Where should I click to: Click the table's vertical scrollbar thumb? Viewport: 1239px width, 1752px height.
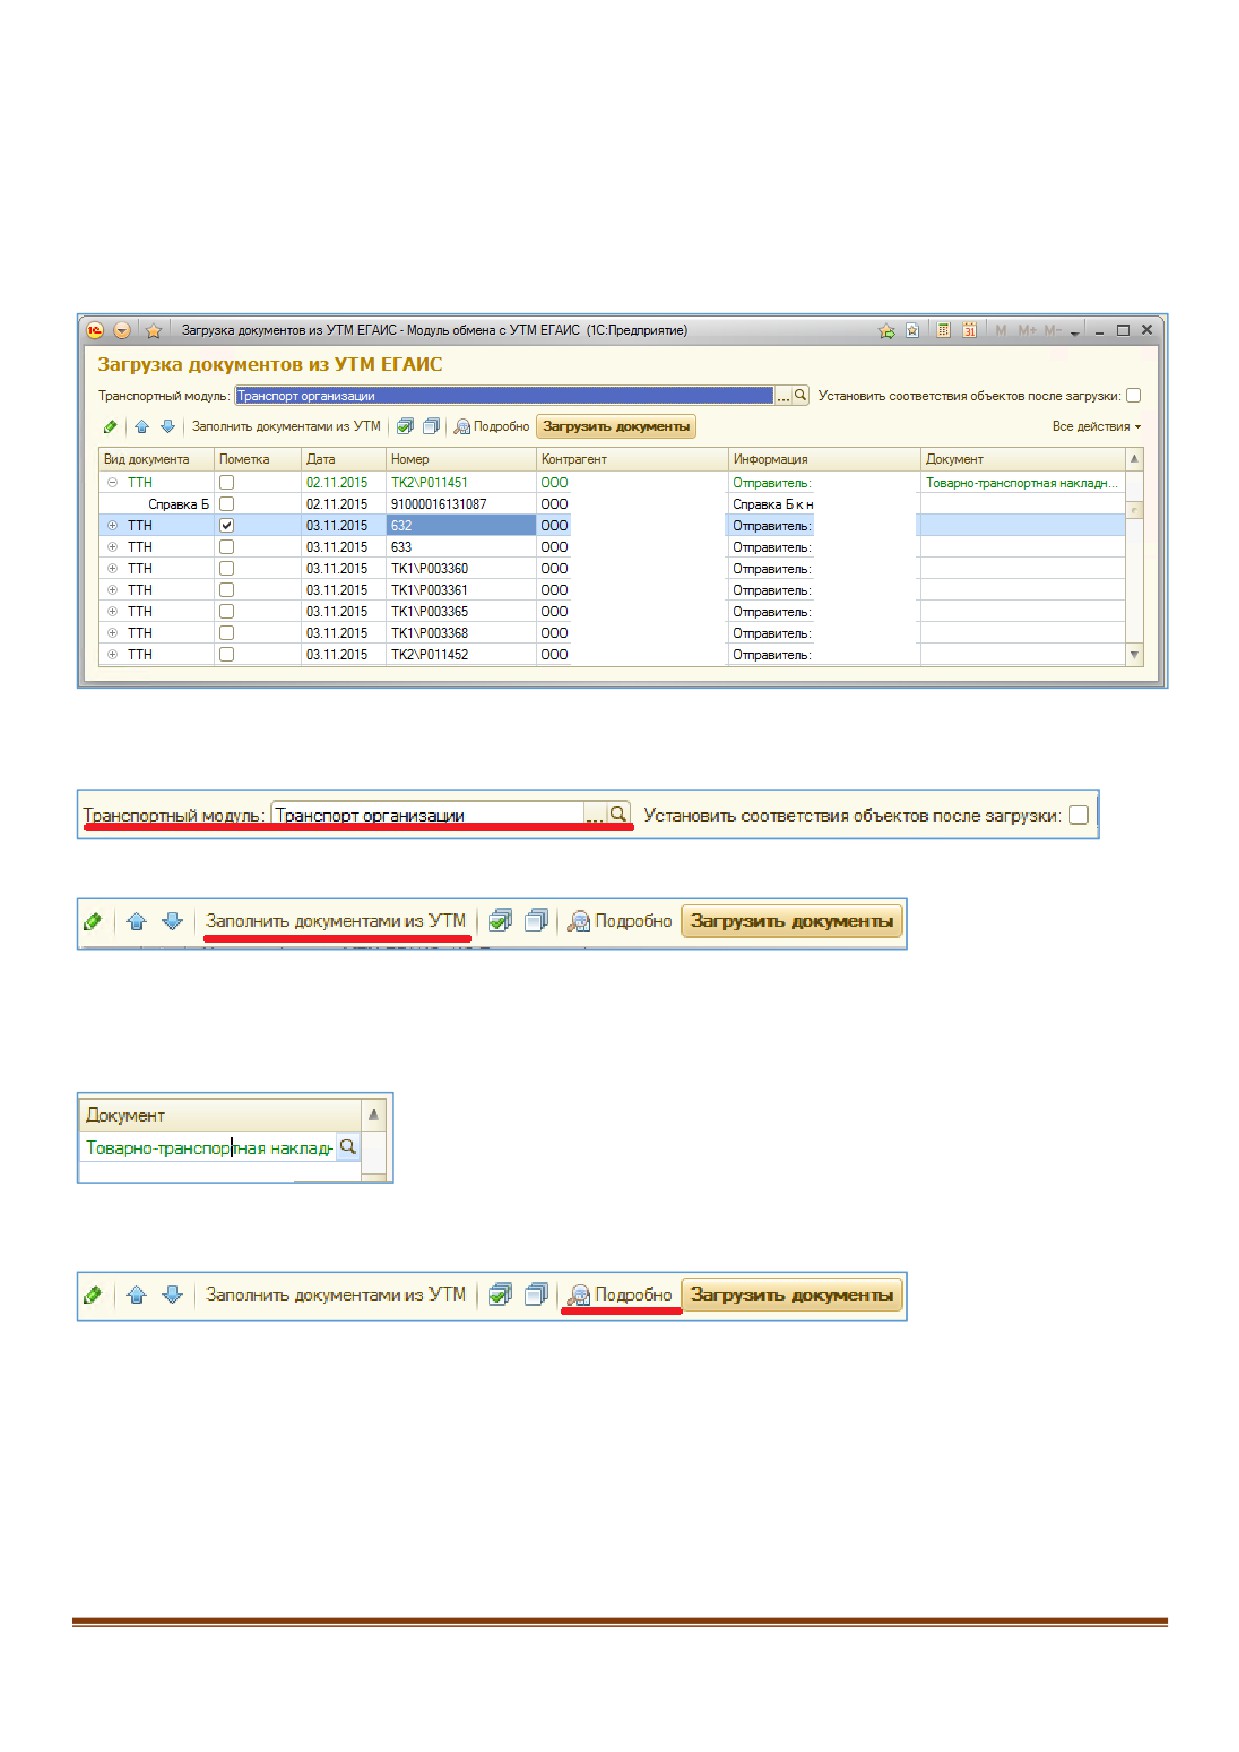click(1134, 509)
